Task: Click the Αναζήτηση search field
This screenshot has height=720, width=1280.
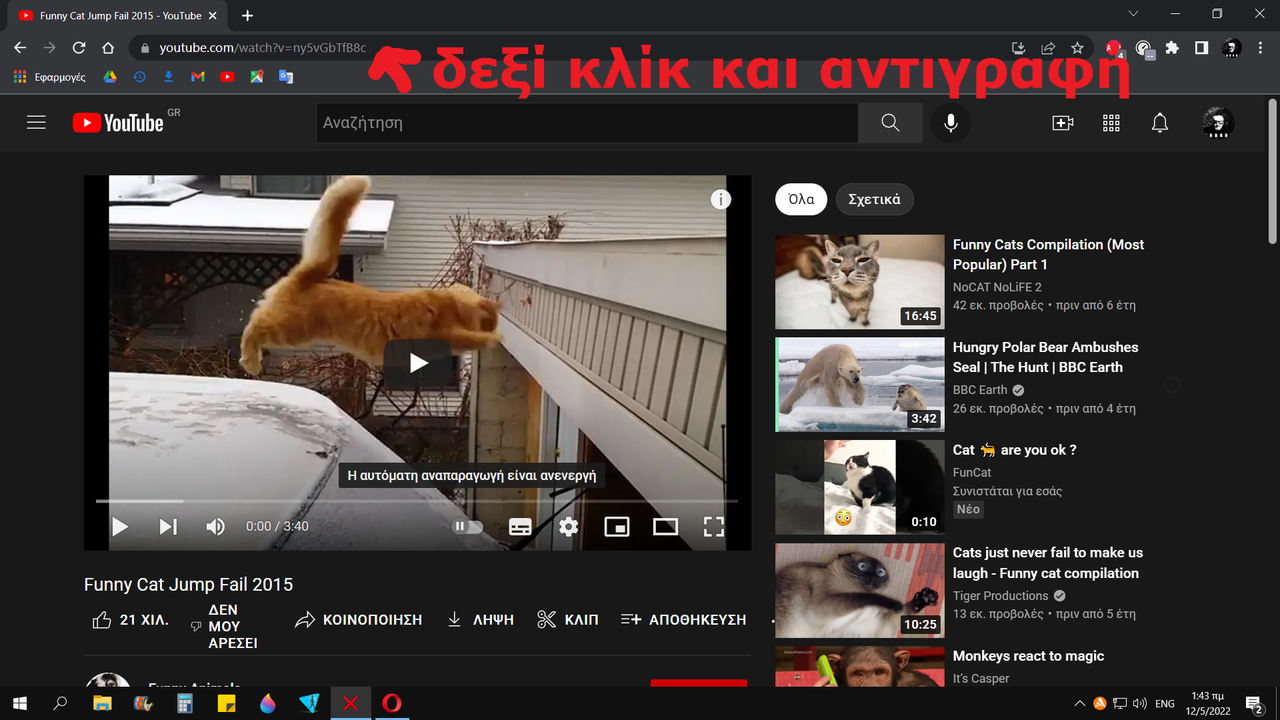Action: pyautogui.click(x=587, y=123)
